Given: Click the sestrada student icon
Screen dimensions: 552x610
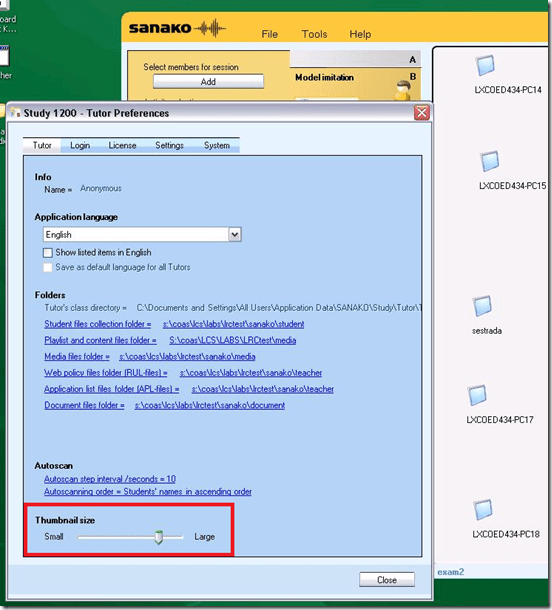Looking at the screenshot, I should pos(482,306).
